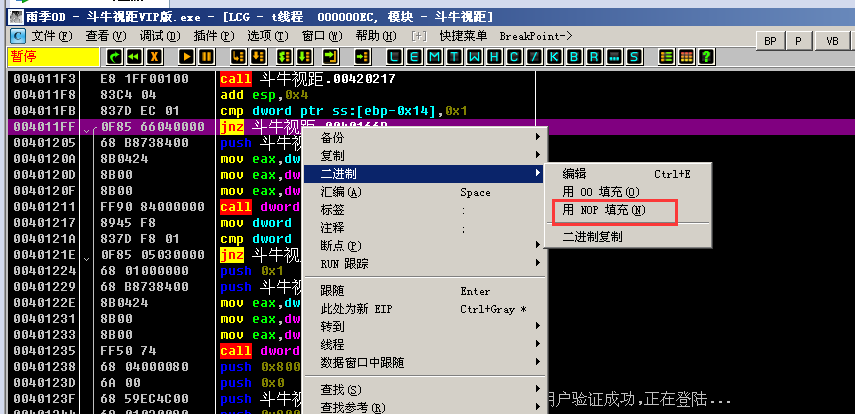Viewport: 855px width, 414px height.
Task: Expand the 查找(S) submenu
Action: [x=424, y=389]
